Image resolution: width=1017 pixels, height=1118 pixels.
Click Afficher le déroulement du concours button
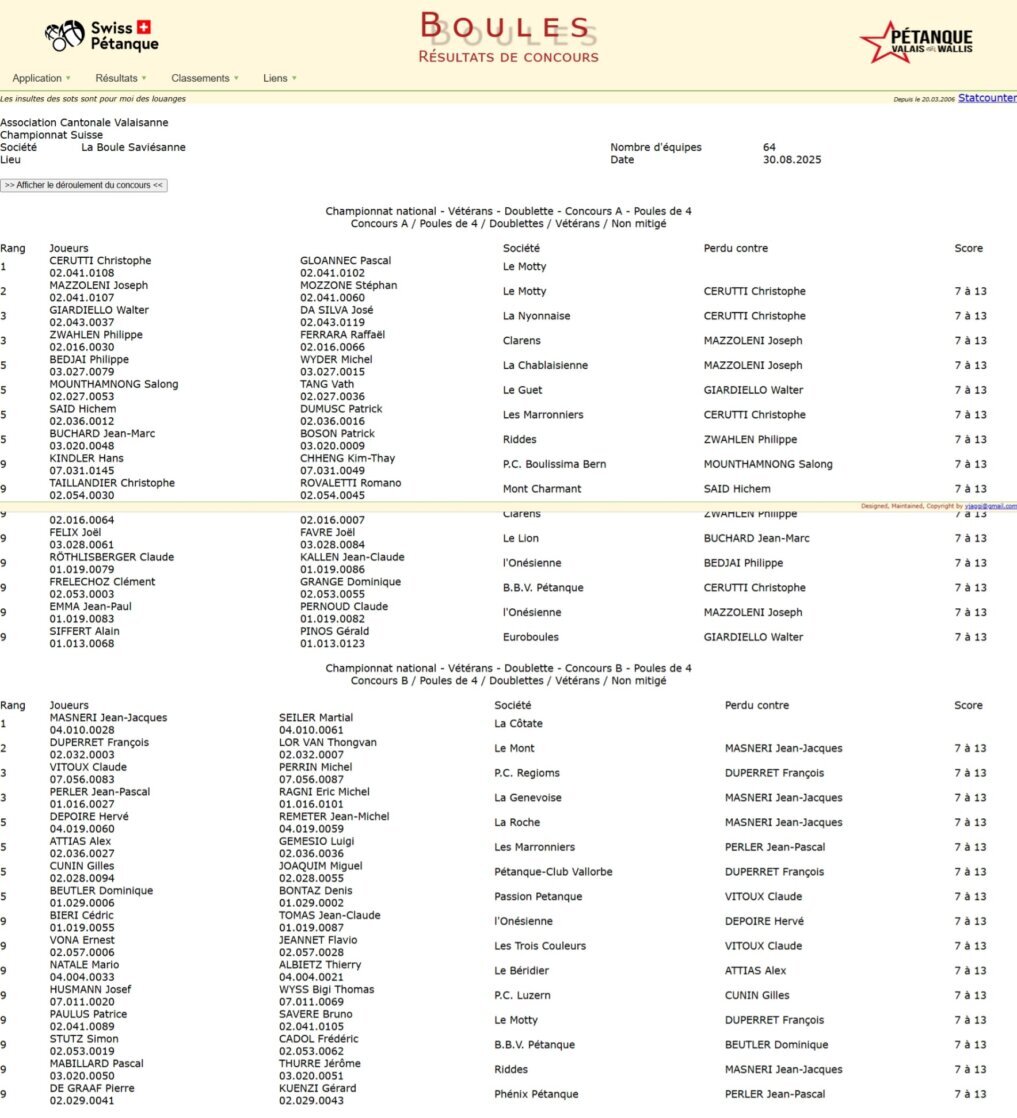tap(84, 185)
